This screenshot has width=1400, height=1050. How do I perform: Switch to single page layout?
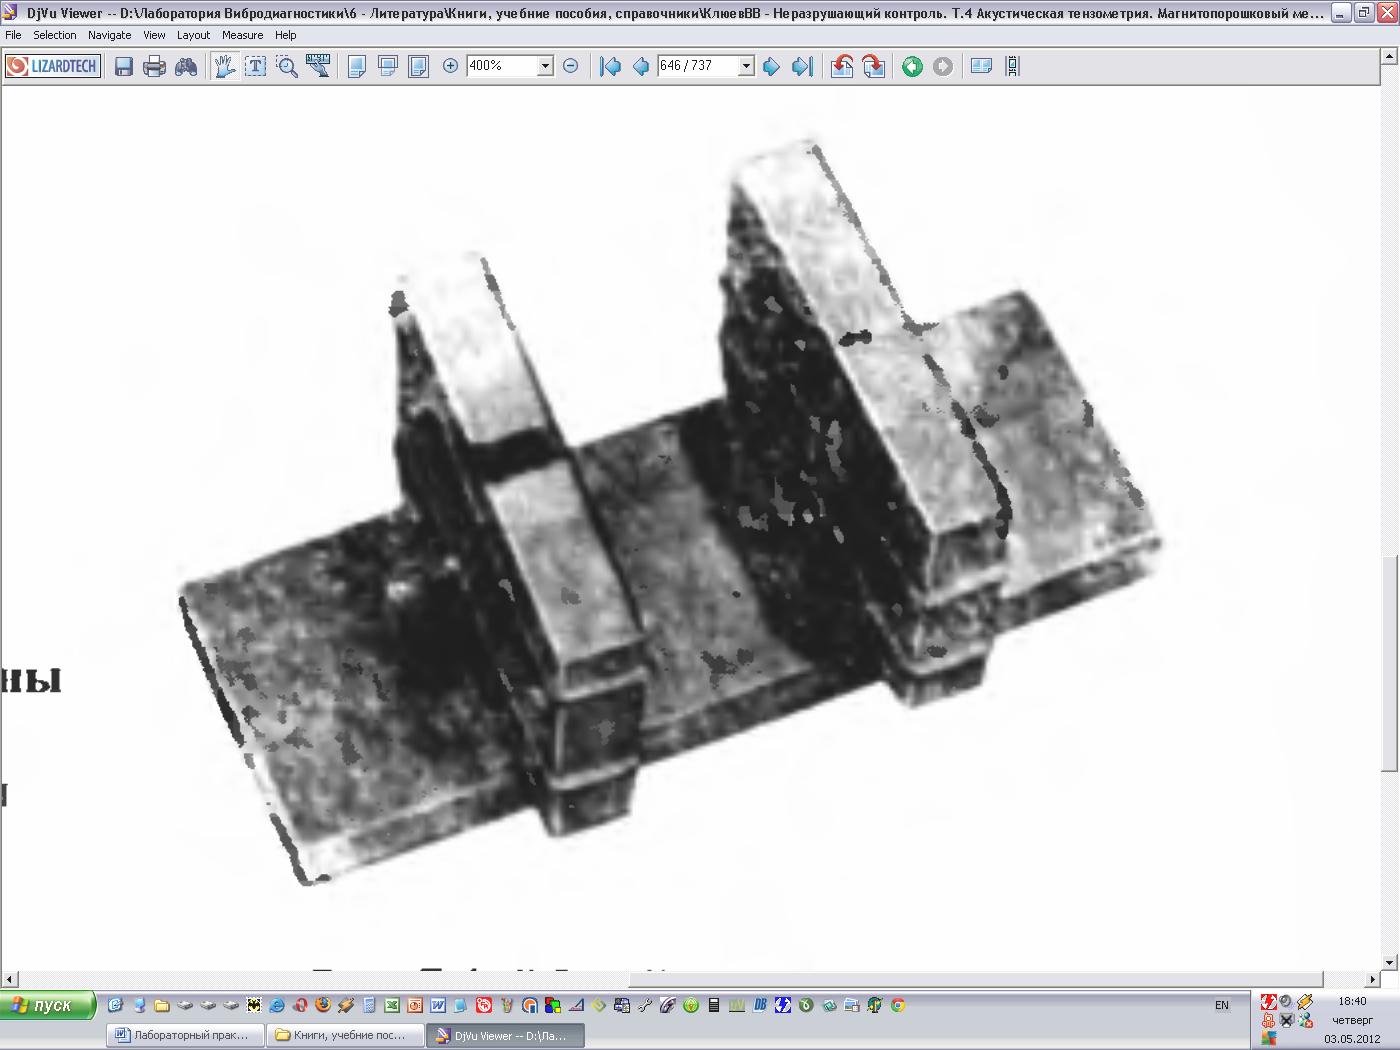pos(356,66)
